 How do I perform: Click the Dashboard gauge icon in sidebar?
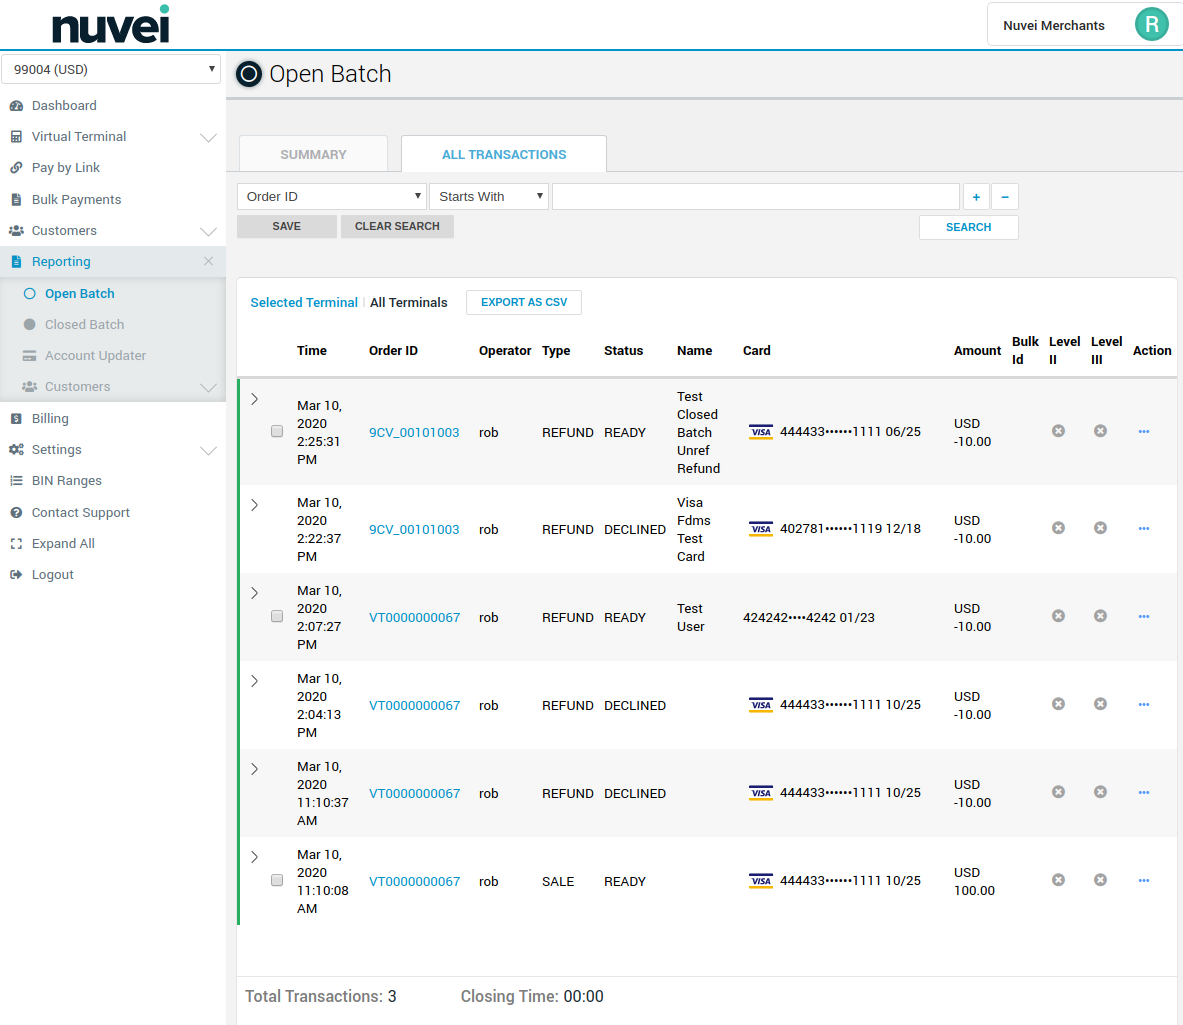[16, 106]
